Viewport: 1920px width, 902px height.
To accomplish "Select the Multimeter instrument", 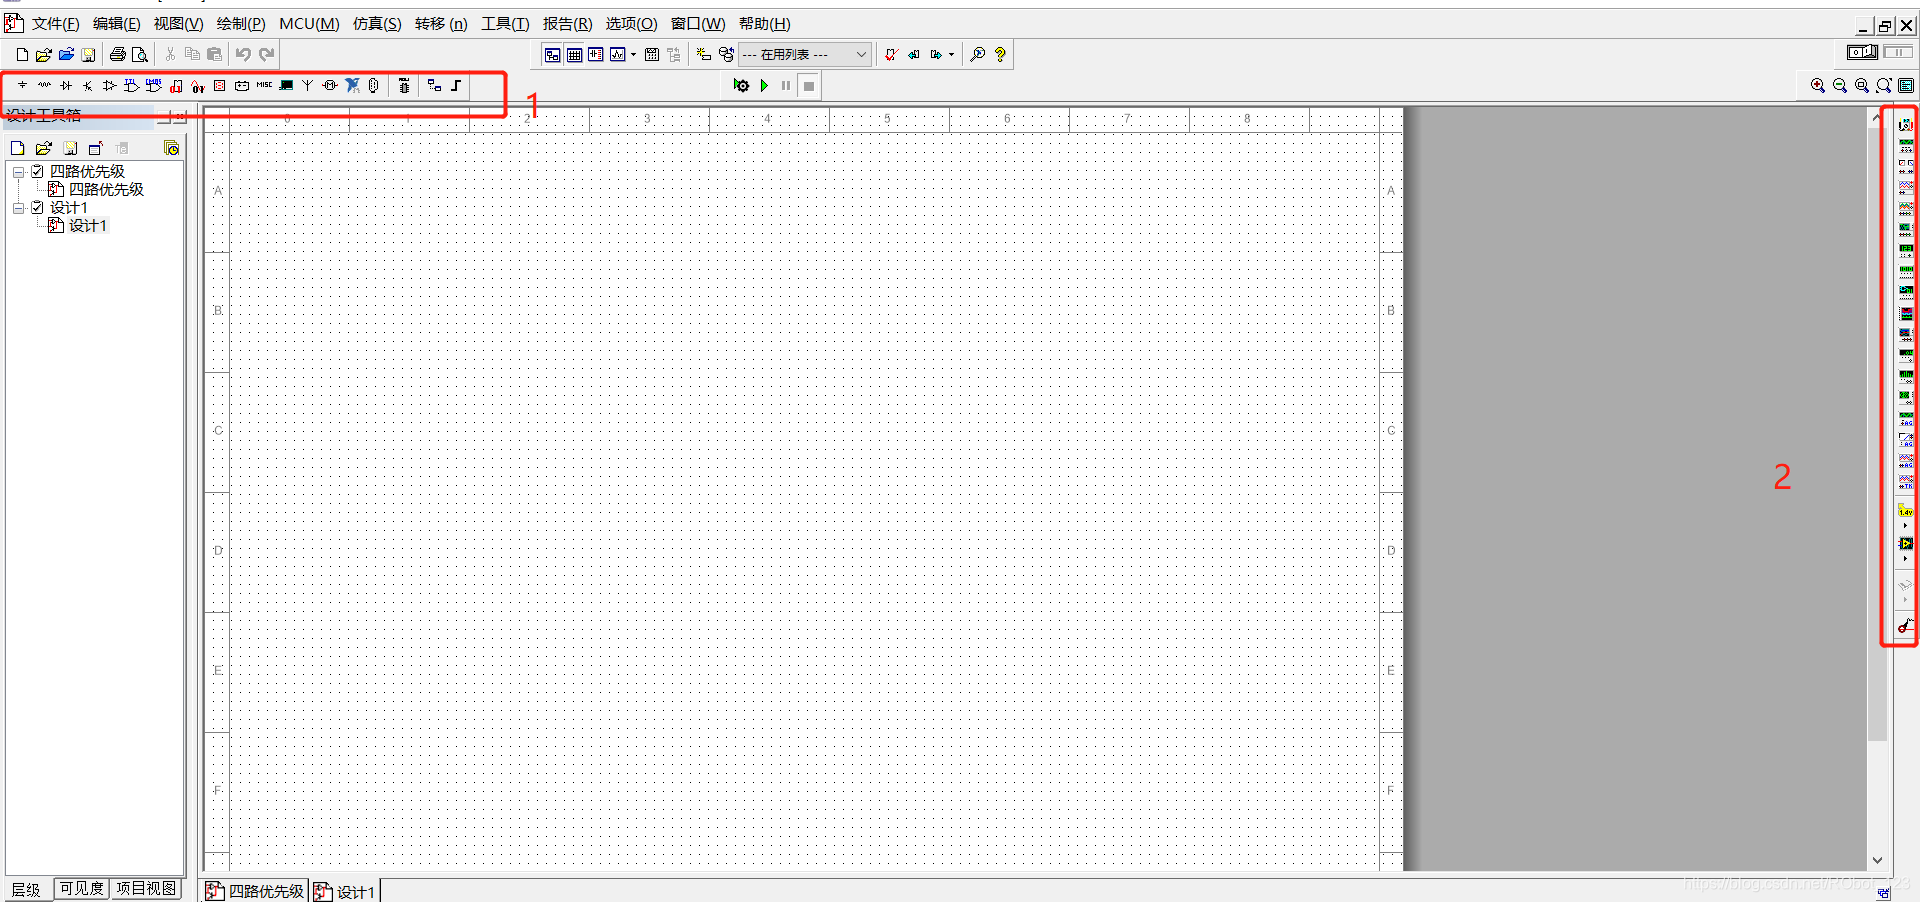I will 1906,124.
